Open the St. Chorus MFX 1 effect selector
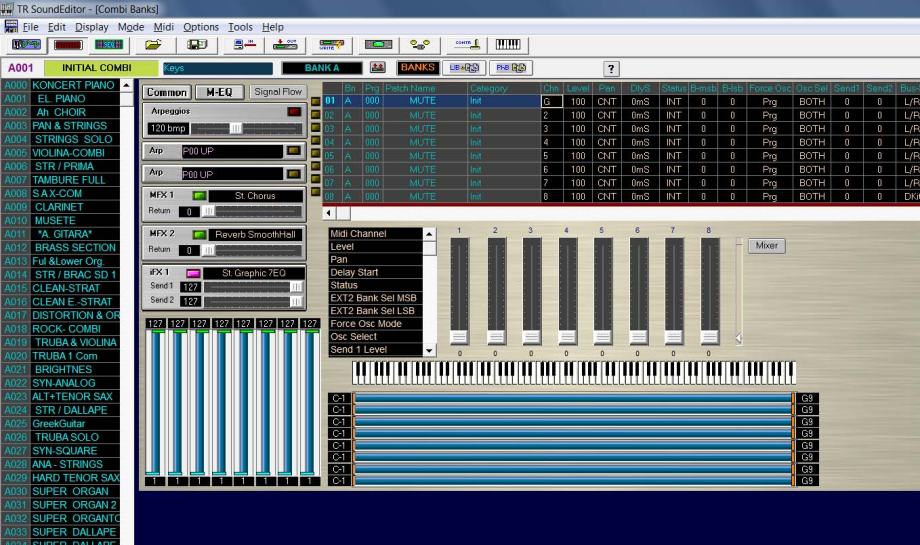The image size is (920, 545). click(x=254, y=194)
